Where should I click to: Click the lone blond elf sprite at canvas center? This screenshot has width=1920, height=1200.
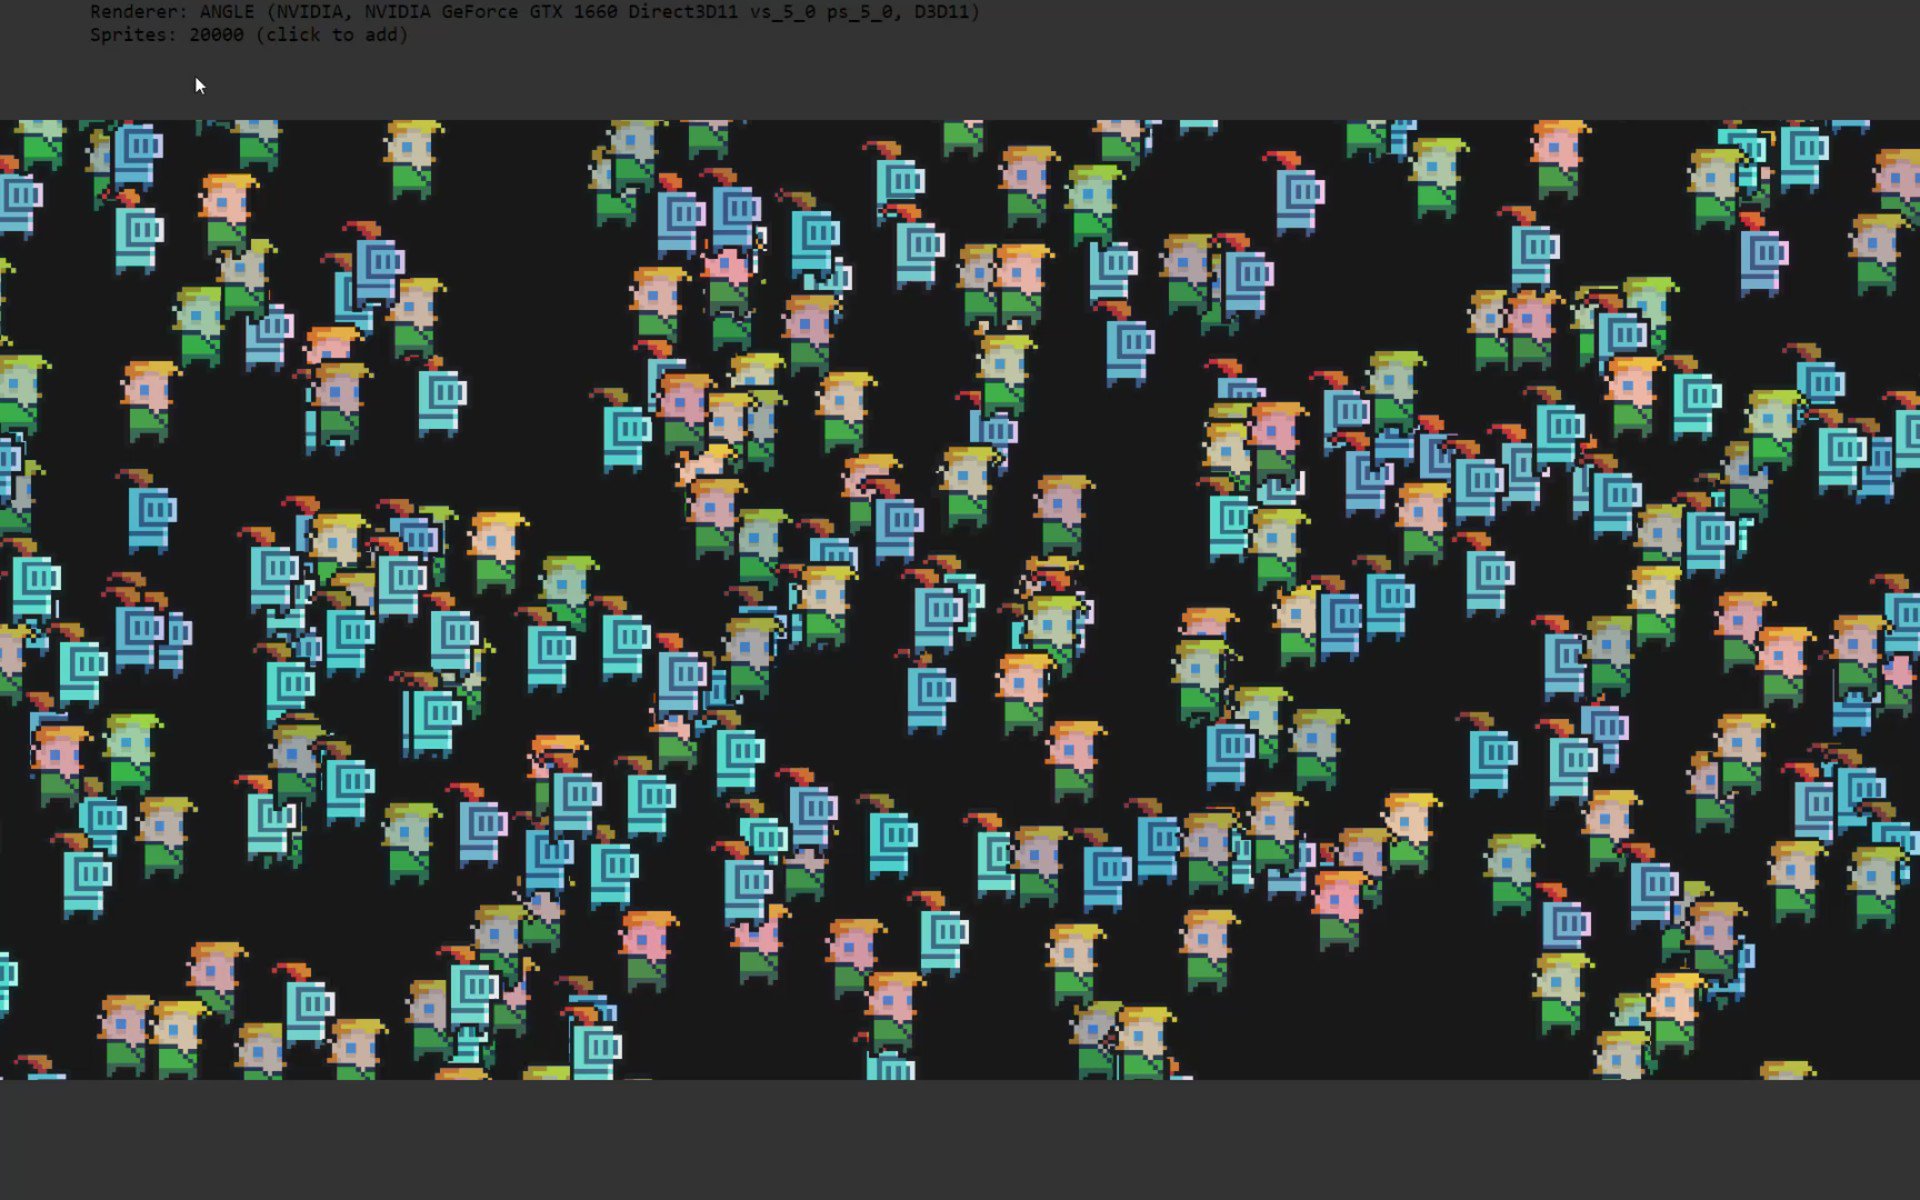pos(1062,512)
